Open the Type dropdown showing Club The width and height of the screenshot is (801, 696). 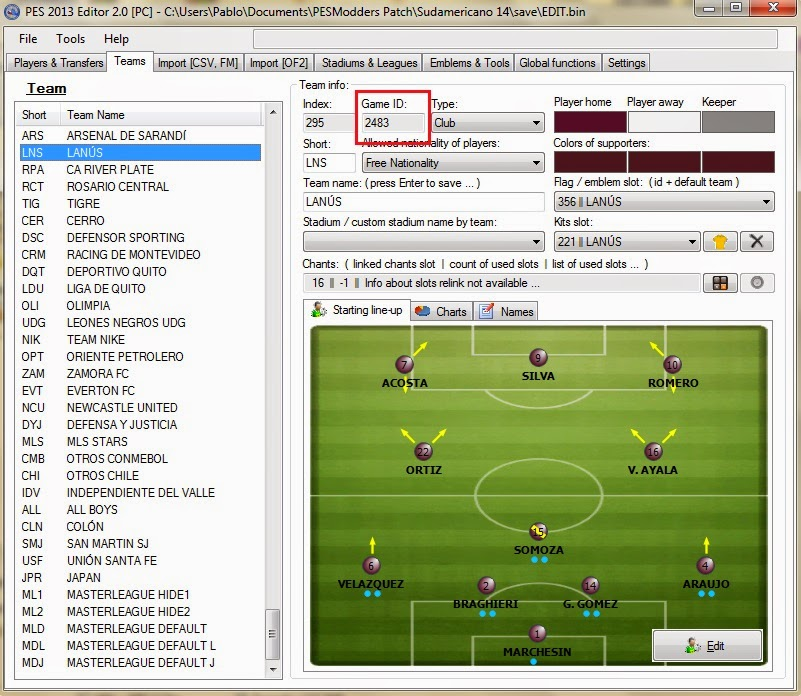[x=488, y=123]
